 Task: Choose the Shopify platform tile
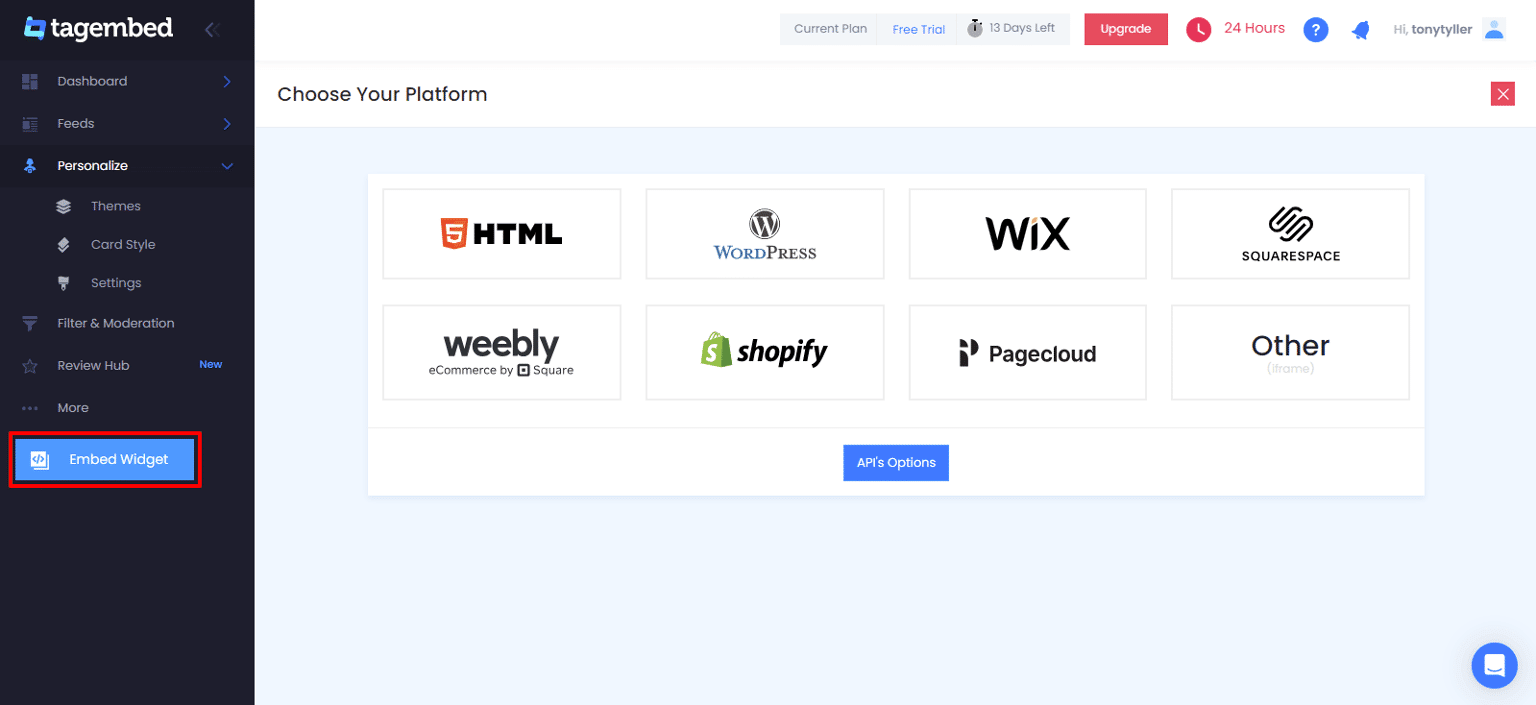(765, 352)
